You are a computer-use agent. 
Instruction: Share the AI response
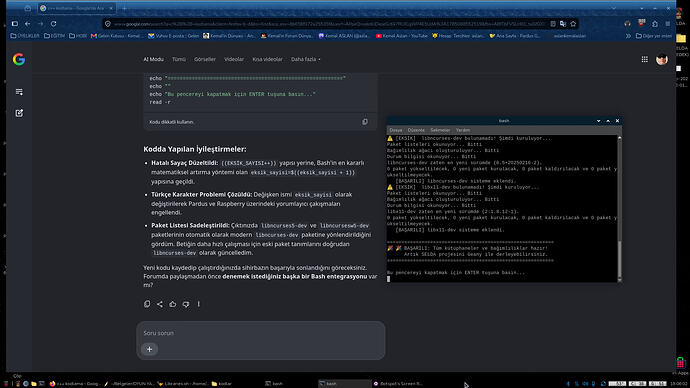[x=160, y=304]
